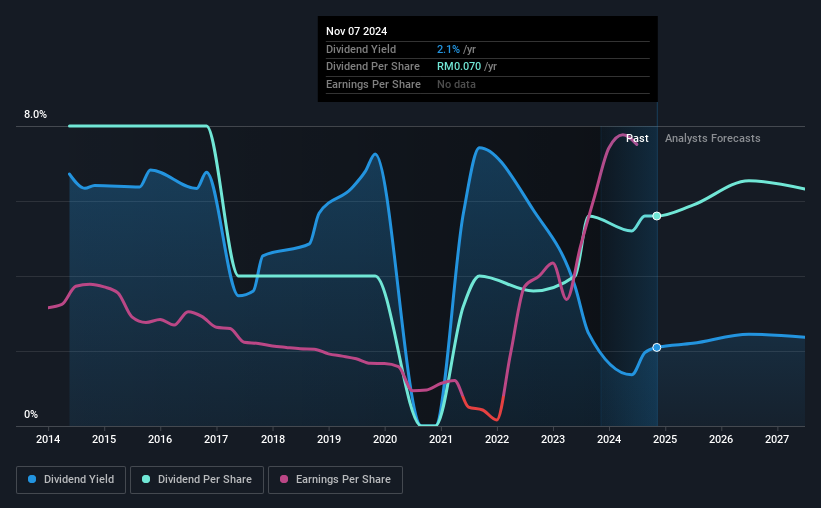
Task: Click the 2014 axis label
Action: (x=48, y=439)
